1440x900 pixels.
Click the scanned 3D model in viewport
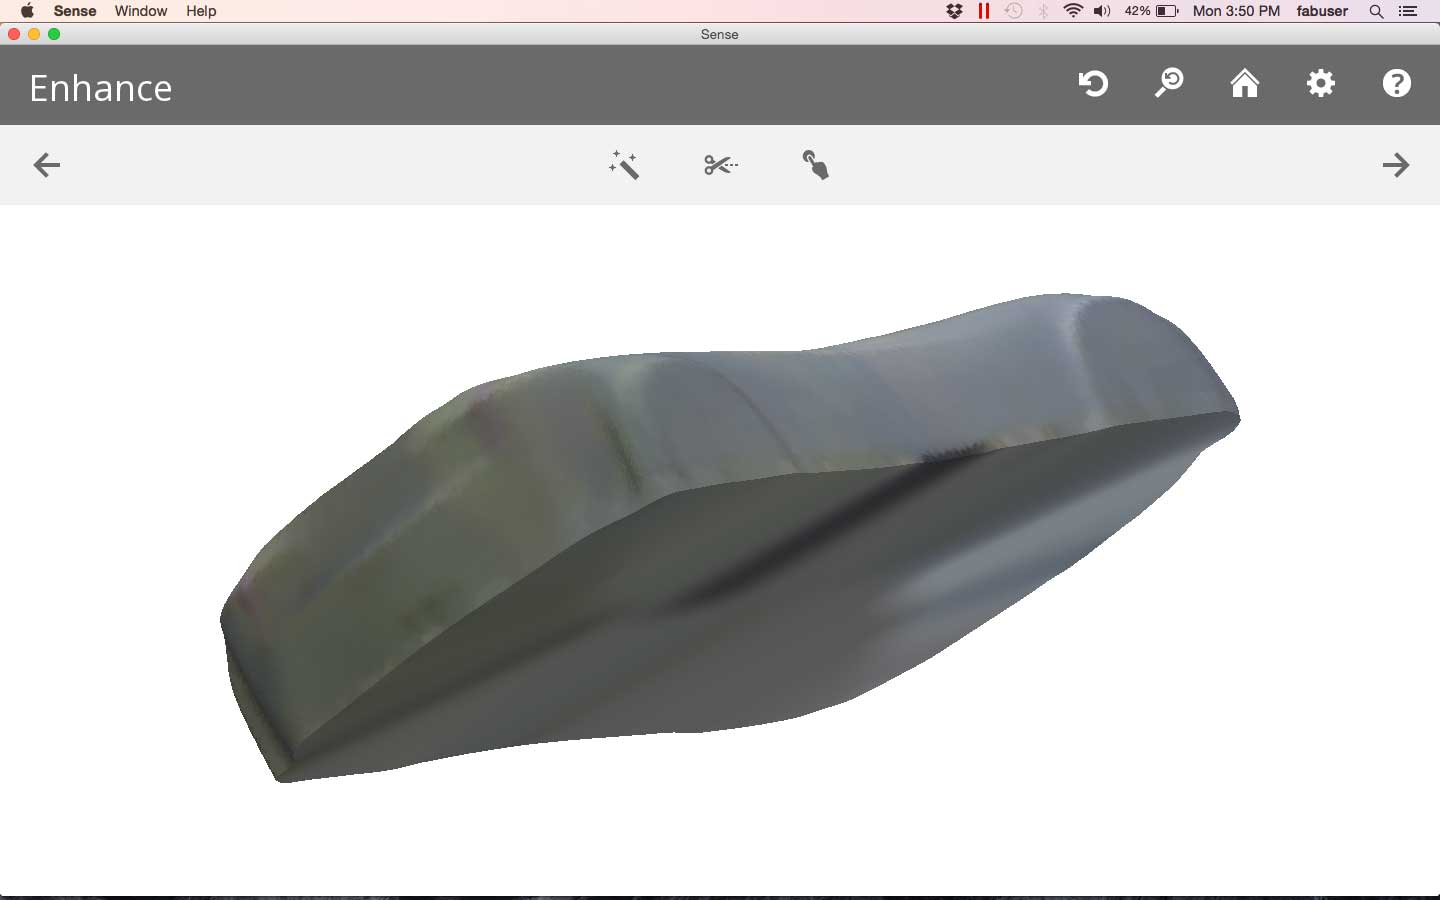(x=730, y=540)
